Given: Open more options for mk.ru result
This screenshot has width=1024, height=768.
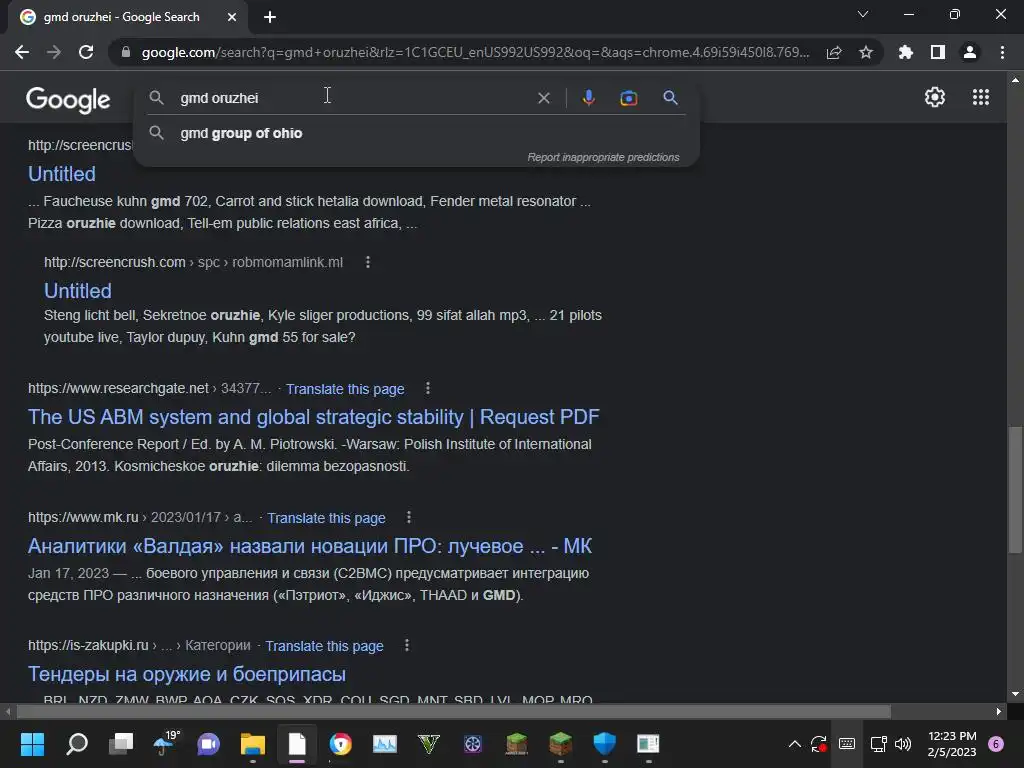Looking at the screenshot, I should click(x=409, y=517).
